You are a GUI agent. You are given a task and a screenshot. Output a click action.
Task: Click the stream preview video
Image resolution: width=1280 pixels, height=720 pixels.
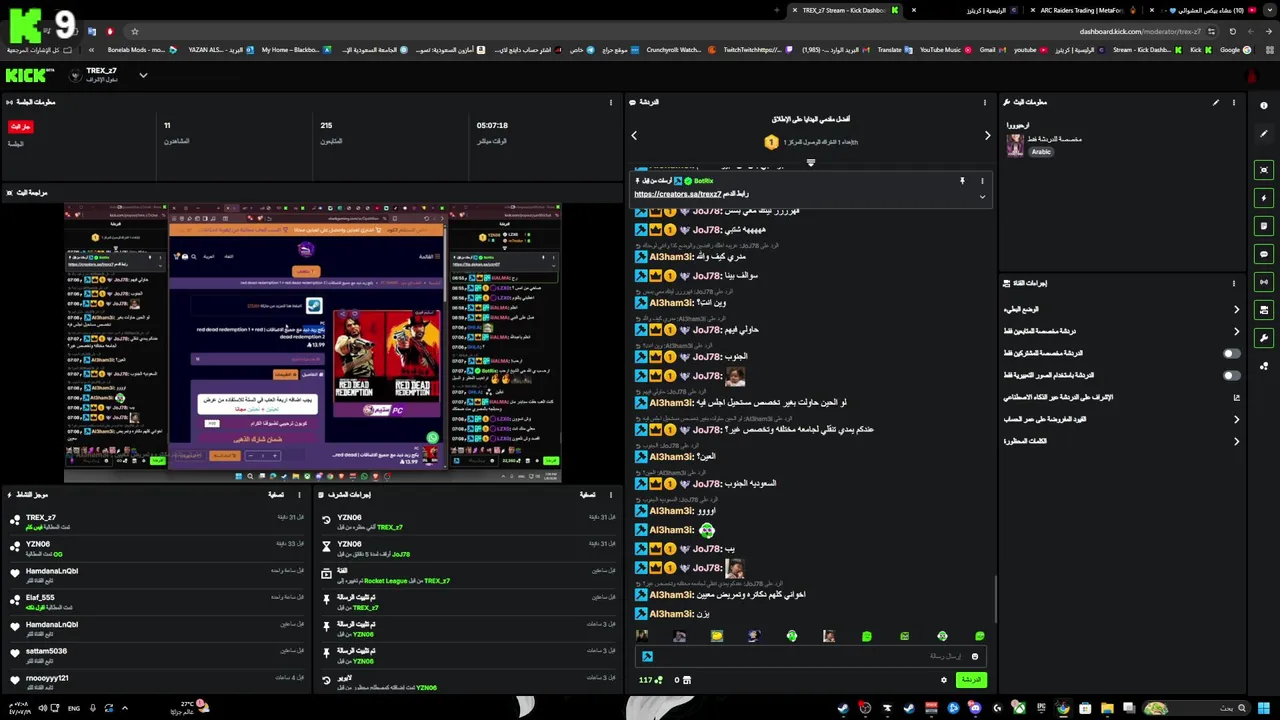coord(312,343)
